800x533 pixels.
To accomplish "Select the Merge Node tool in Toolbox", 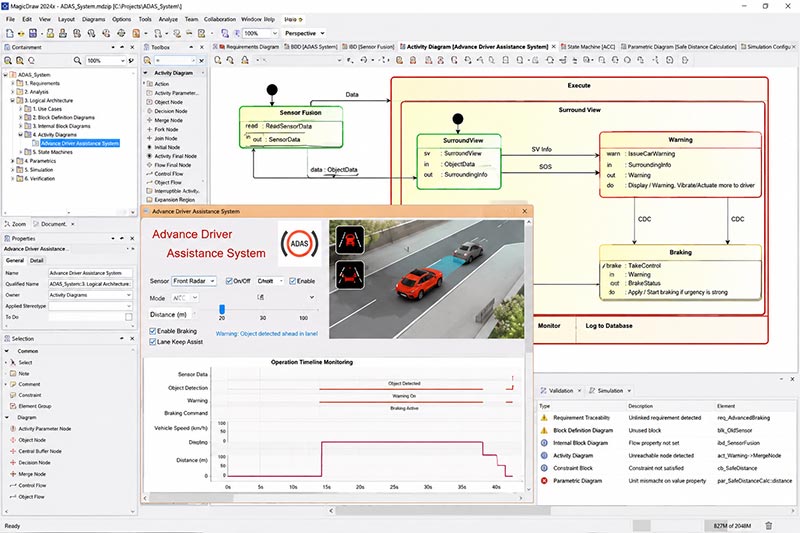I will (x=168, y=120).
